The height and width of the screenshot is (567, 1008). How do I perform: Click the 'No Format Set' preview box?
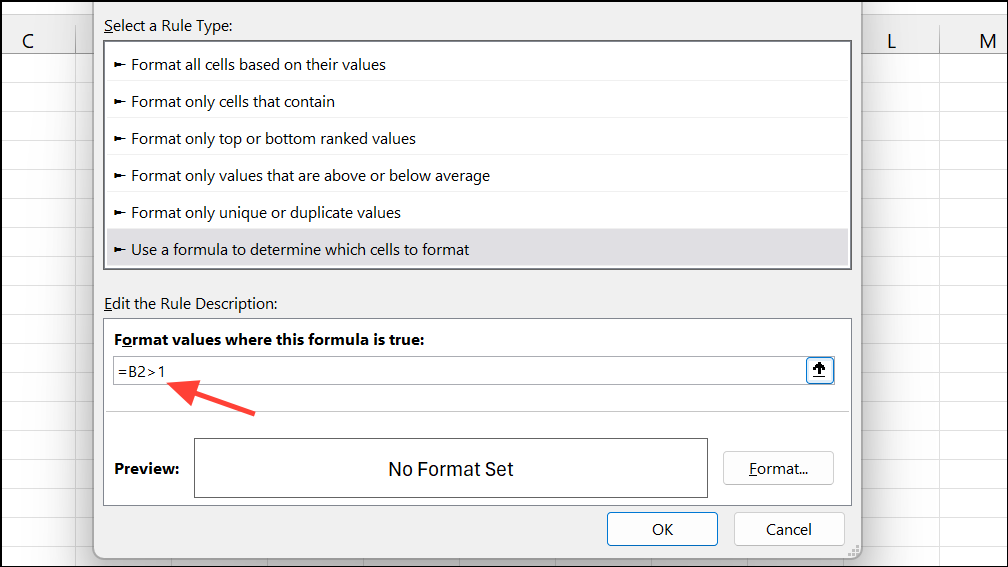pyautogui.click(x=450, y=468)
